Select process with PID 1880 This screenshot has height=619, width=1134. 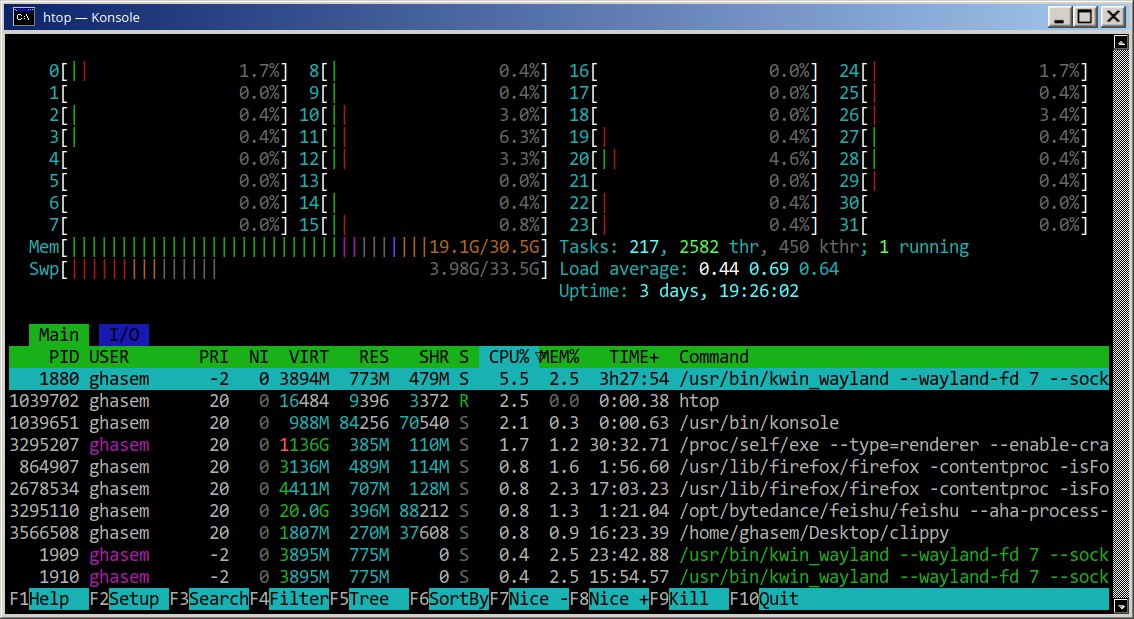coord(558,379)
